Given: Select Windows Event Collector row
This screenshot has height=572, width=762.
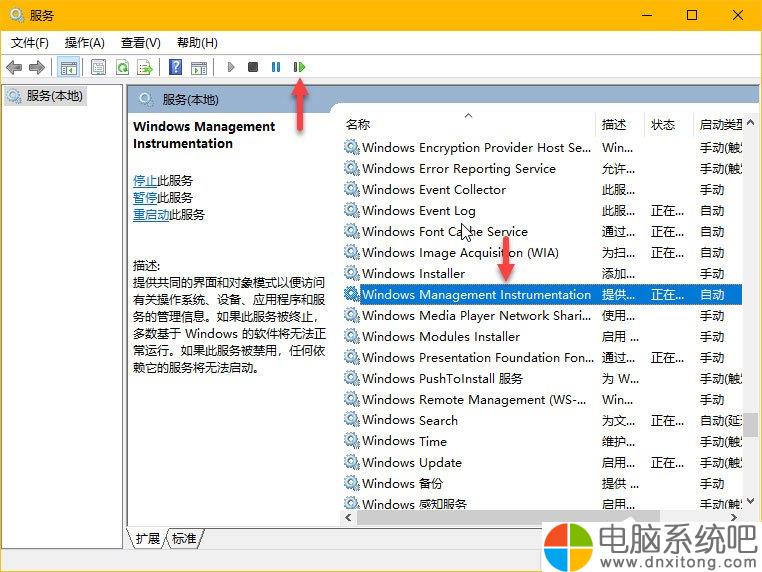Looking at the screenshot, I should (542, 190).
